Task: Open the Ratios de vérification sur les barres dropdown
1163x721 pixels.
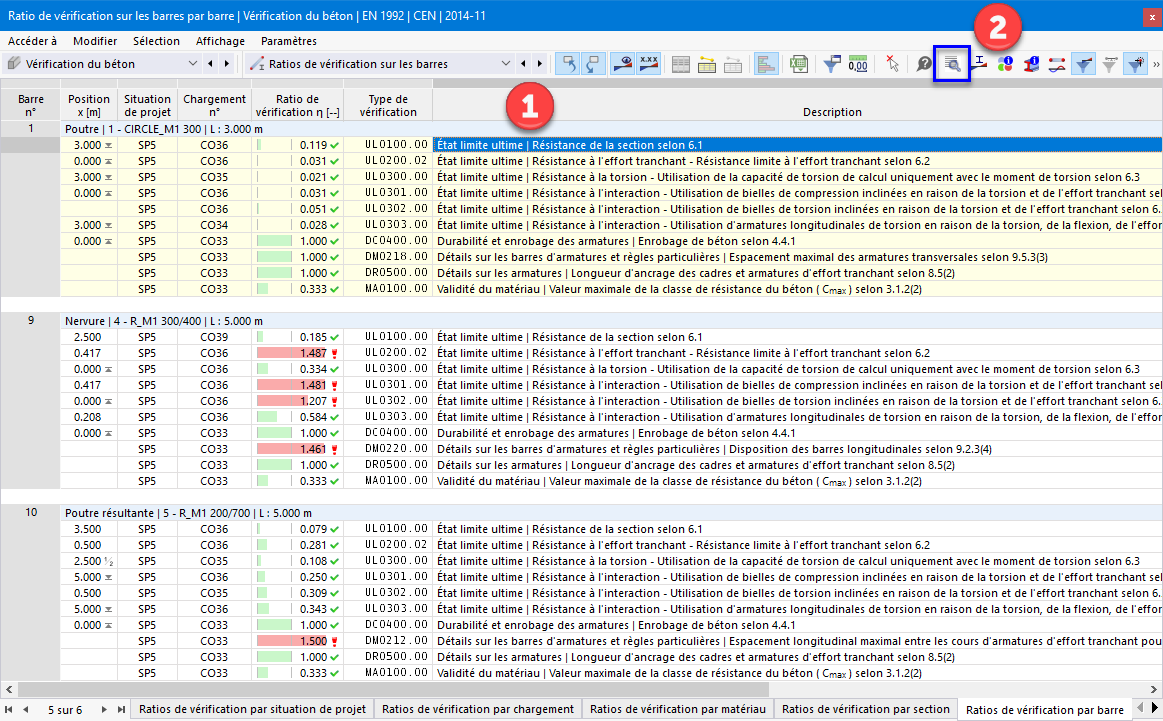Action: click(506, 64)
